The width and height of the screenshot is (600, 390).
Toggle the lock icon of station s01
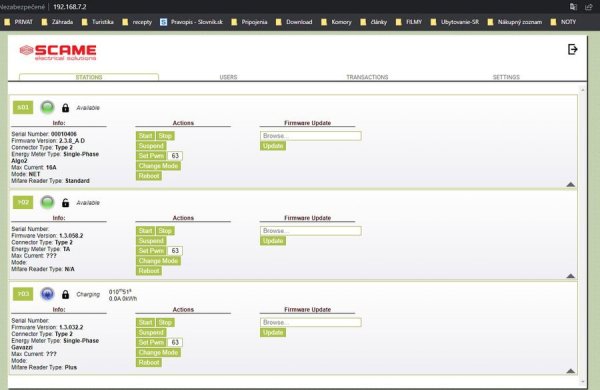(65, 108)
